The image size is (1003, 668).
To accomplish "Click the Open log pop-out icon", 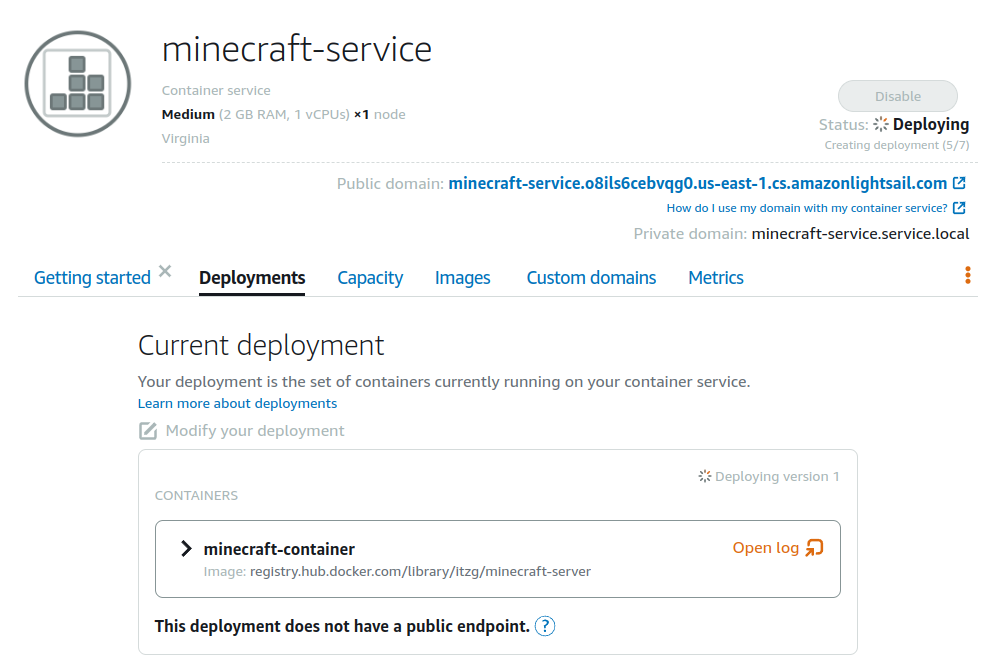I will tap(814, 548).
